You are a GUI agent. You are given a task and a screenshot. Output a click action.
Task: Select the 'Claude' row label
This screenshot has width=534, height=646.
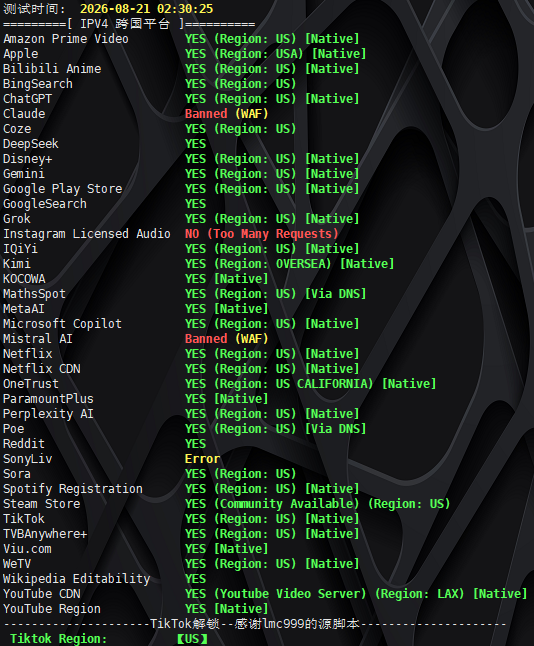24,114
